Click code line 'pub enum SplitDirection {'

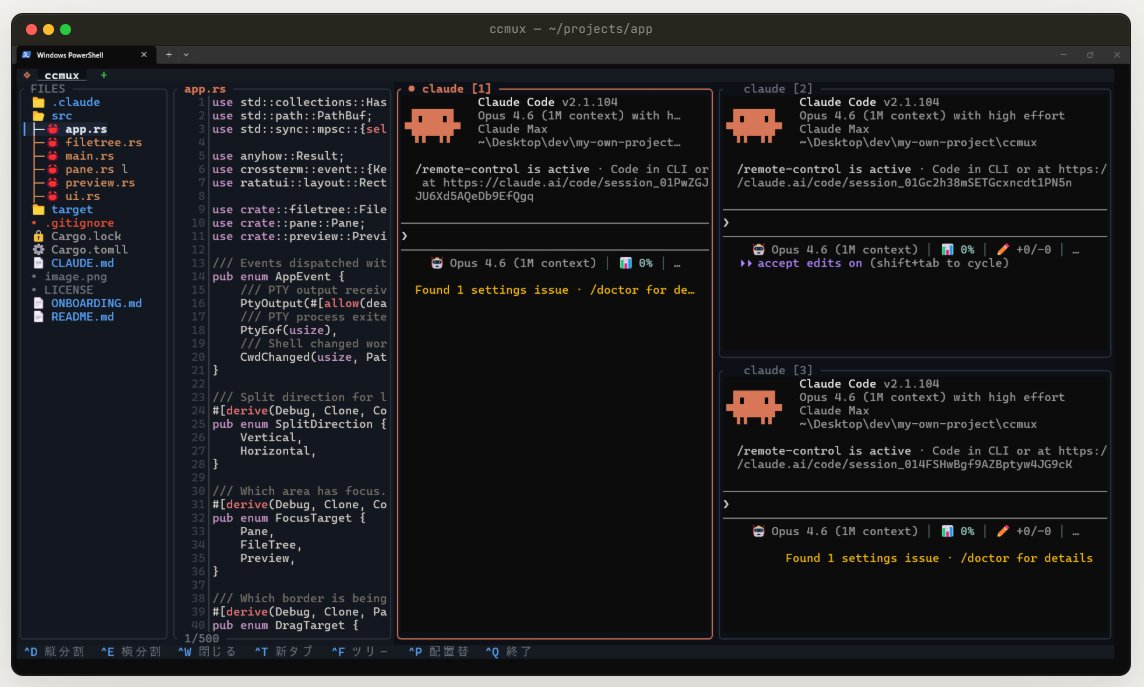pyautogui.click(x=299, y=424)
